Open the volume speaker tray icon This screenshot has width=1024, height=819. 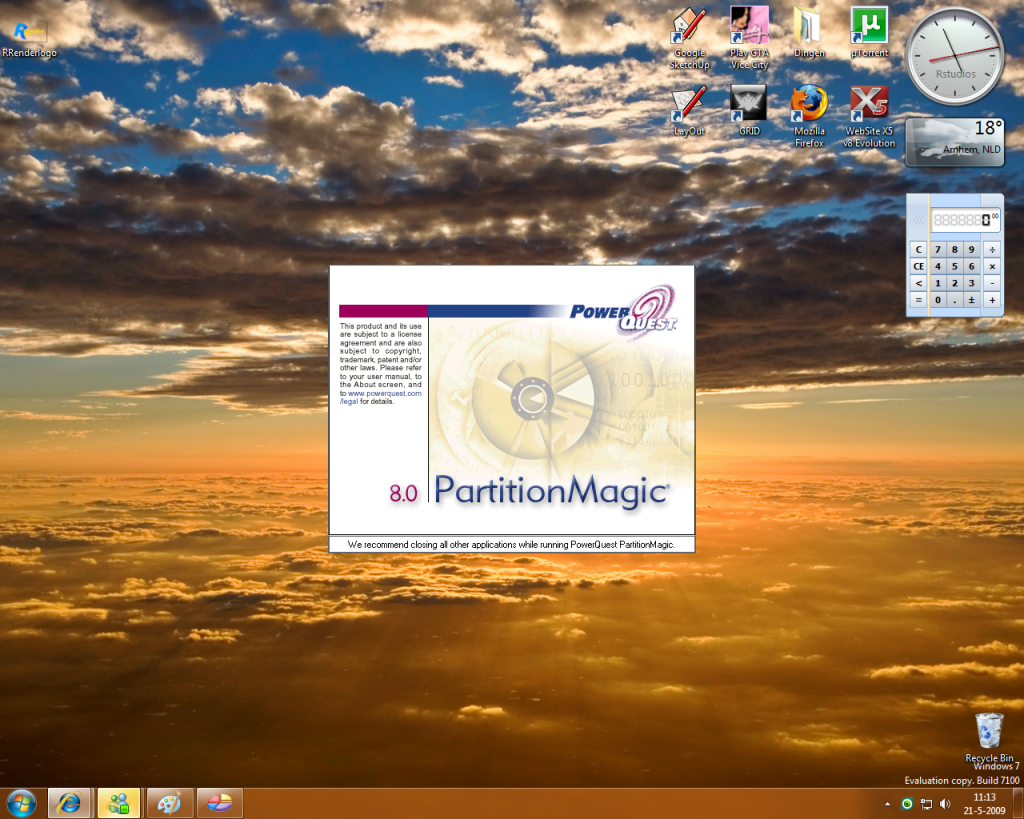click(x=945, y=804)
